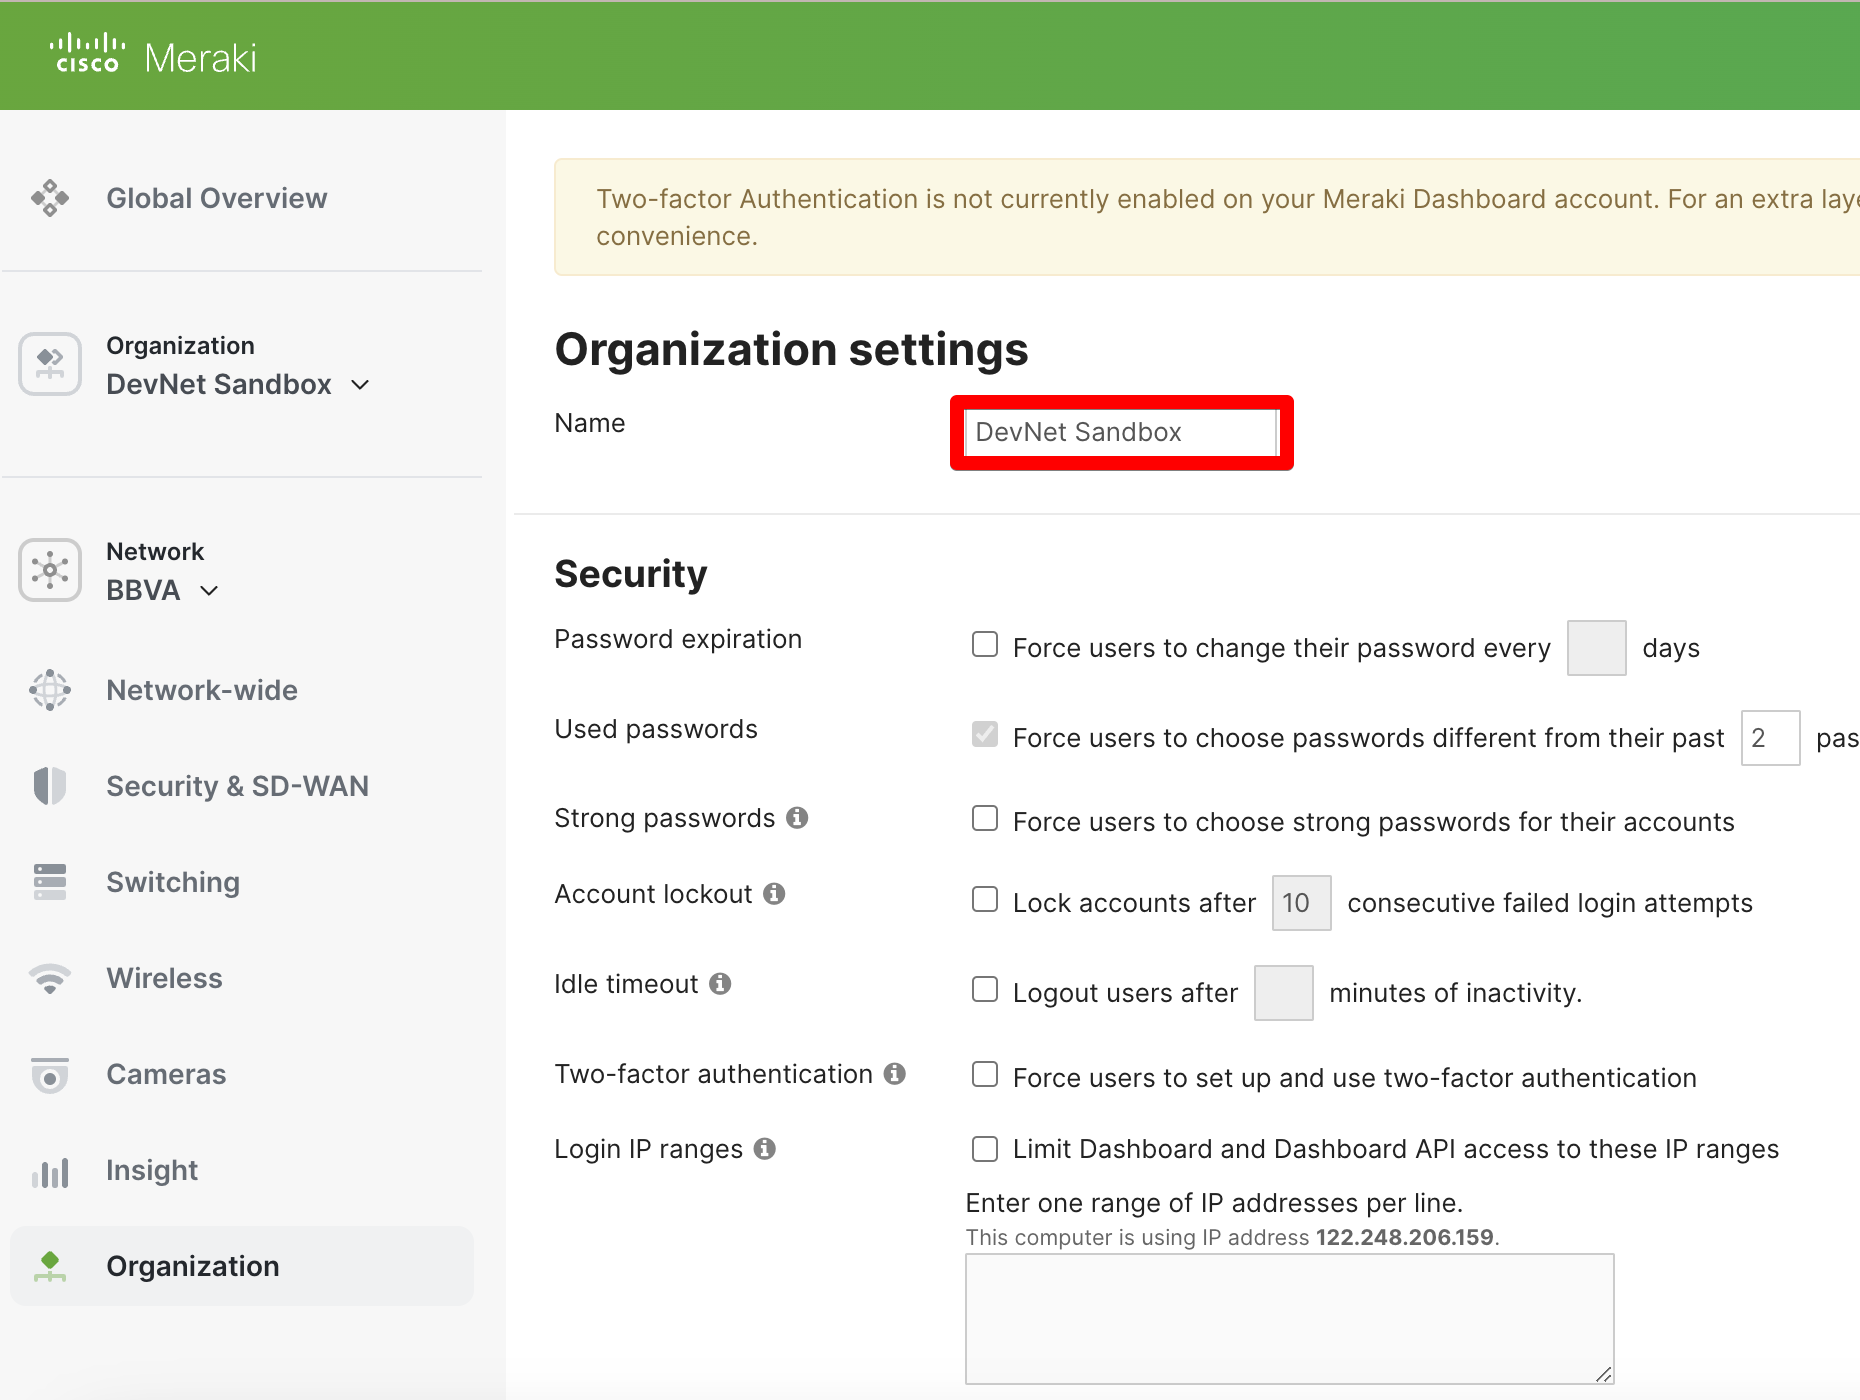Click the Wireless wifi icon

click(x=50, y=978)
